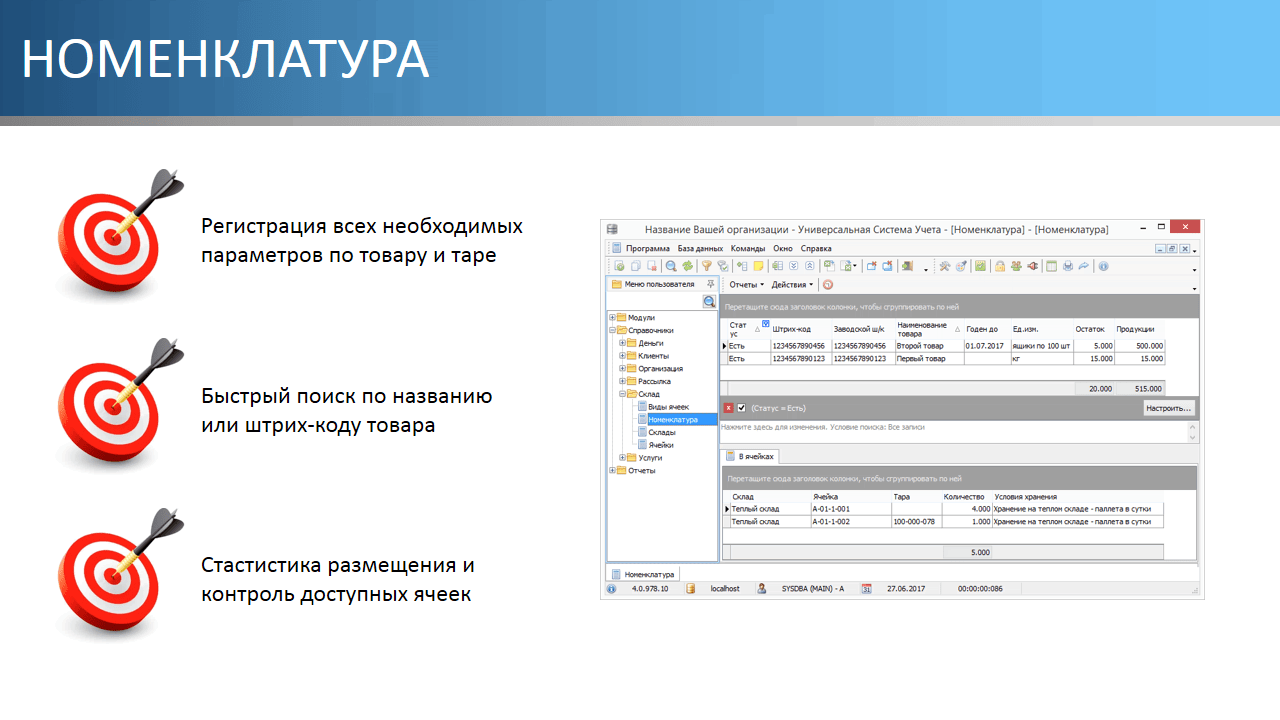Expand the Организация folder
Viewport: 1280px width, 720px height.
(622, 368)
